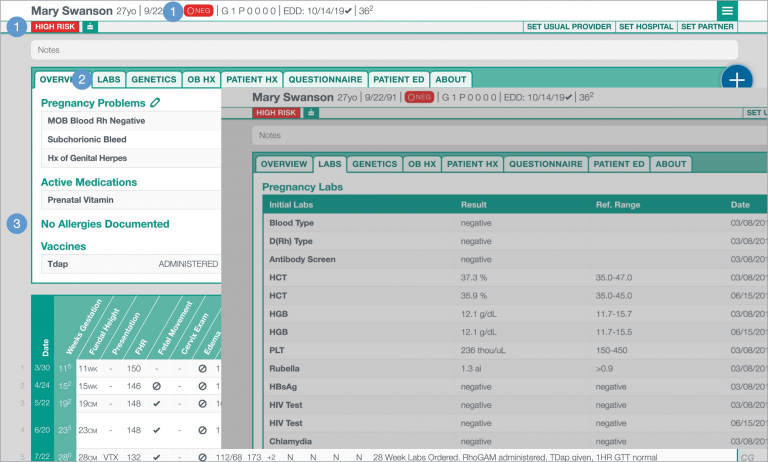Click the FHR 150 cell for 3/30

[x=133, y=368]
